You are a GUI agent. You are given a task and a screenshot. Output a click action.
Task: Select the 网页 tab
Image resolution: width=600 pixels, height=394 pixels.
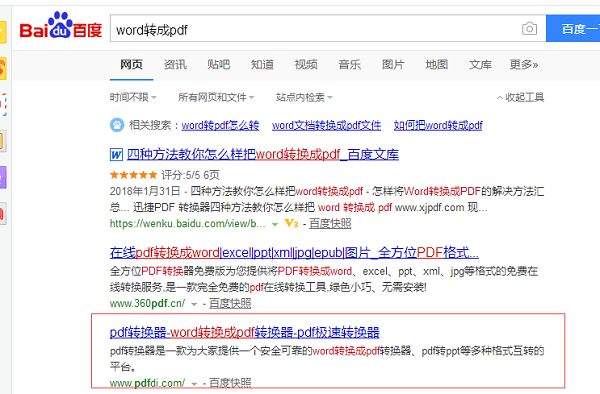coord(131,65)
